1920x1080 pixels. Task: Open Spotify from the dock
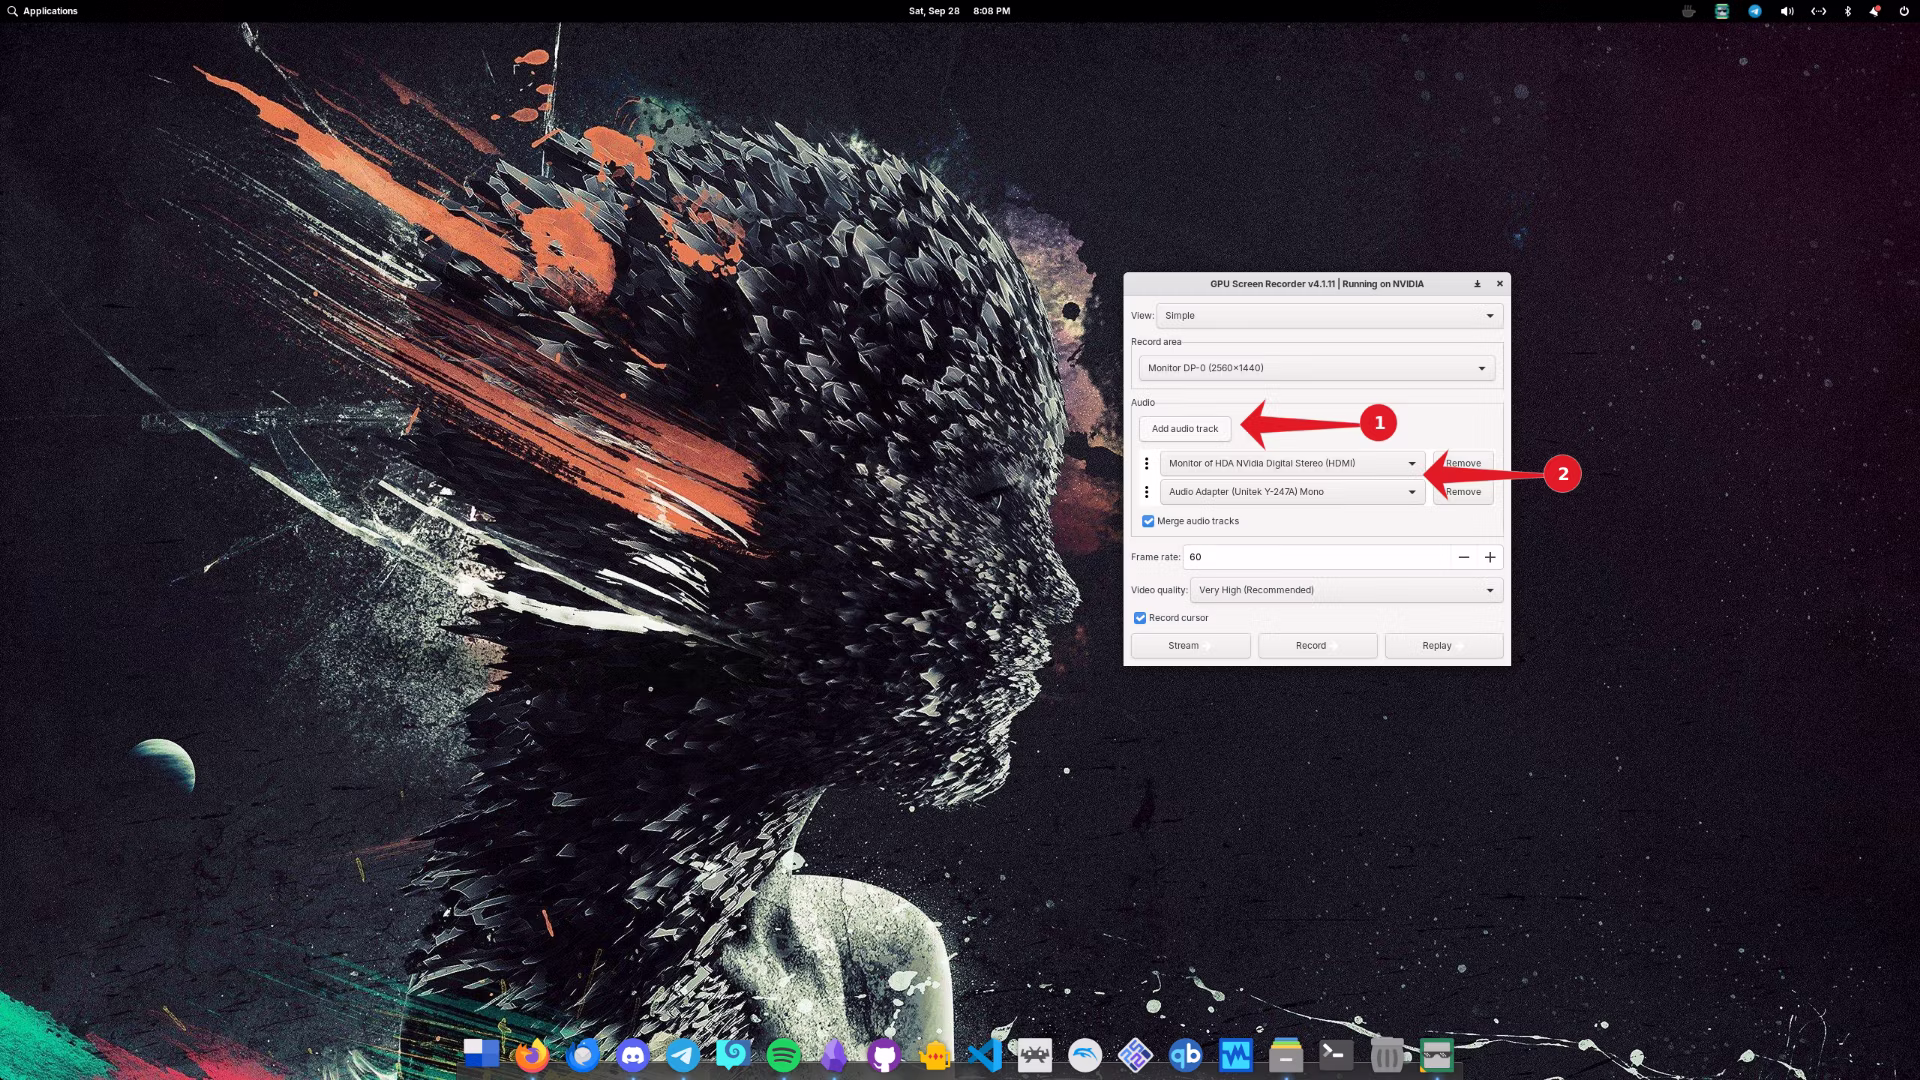click(783, 1055)
